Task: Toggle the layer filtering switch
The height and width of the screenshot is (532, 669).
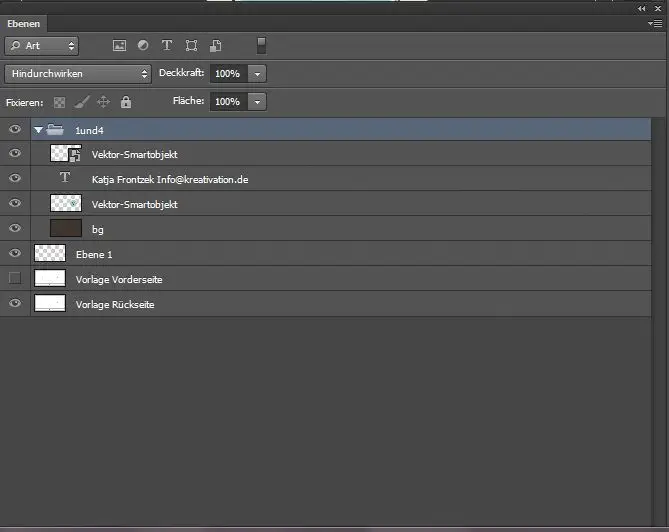Action: [261, 46]
